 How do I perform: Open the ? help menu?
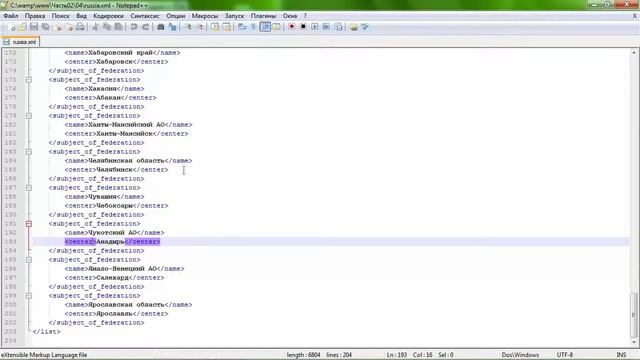click(x=305, y=16)
